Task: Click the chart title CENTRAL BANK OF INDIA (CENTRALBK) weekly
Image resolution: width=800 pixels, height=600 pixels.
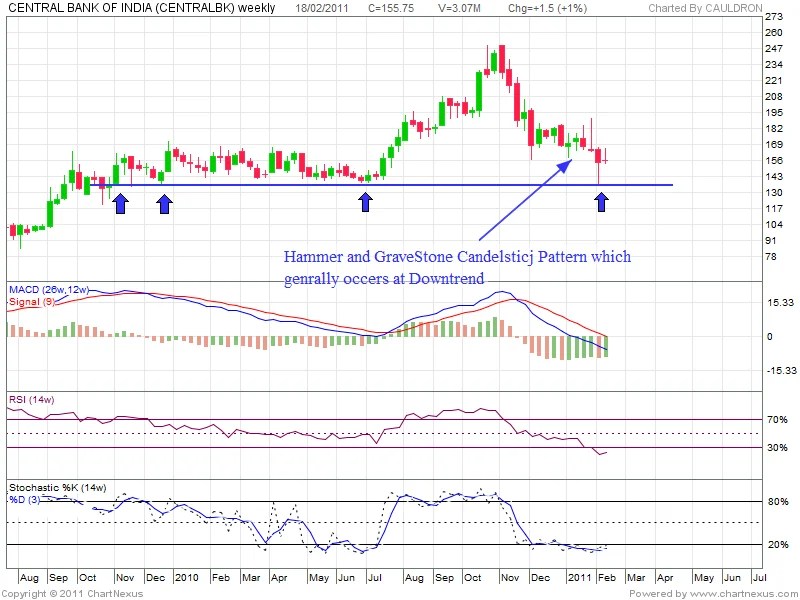Action: 142,8
